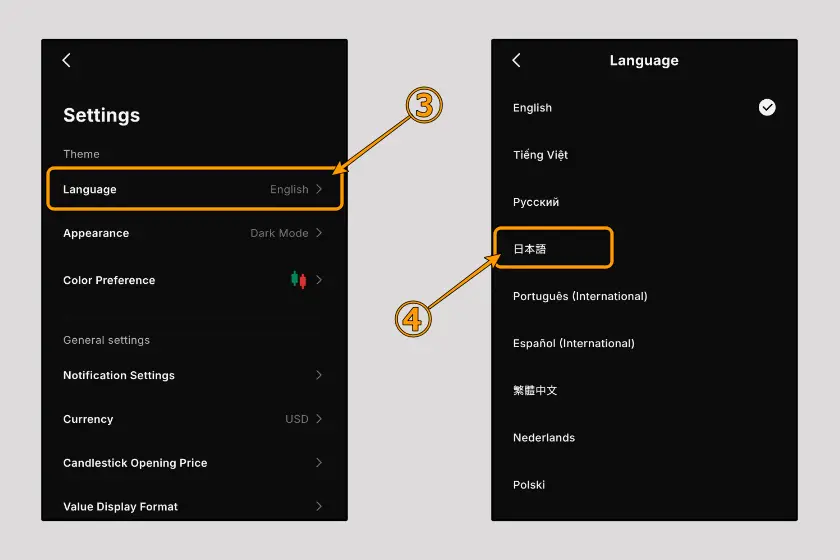Click the Settings page heading
Screen dimensions: 840x560
pyautogui.click(x=102, y=115)
